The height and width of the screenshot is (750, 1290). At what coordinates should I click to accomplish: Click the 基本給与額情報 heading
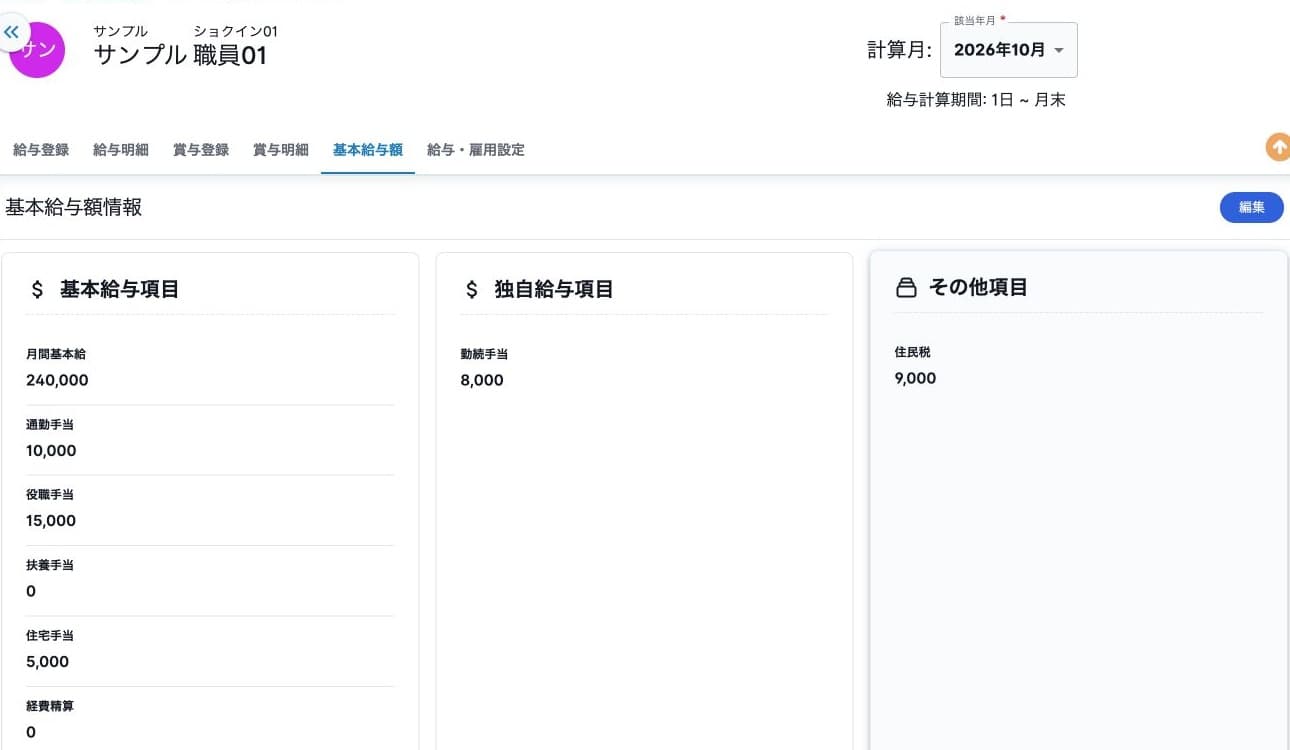(x=74, y=207)
